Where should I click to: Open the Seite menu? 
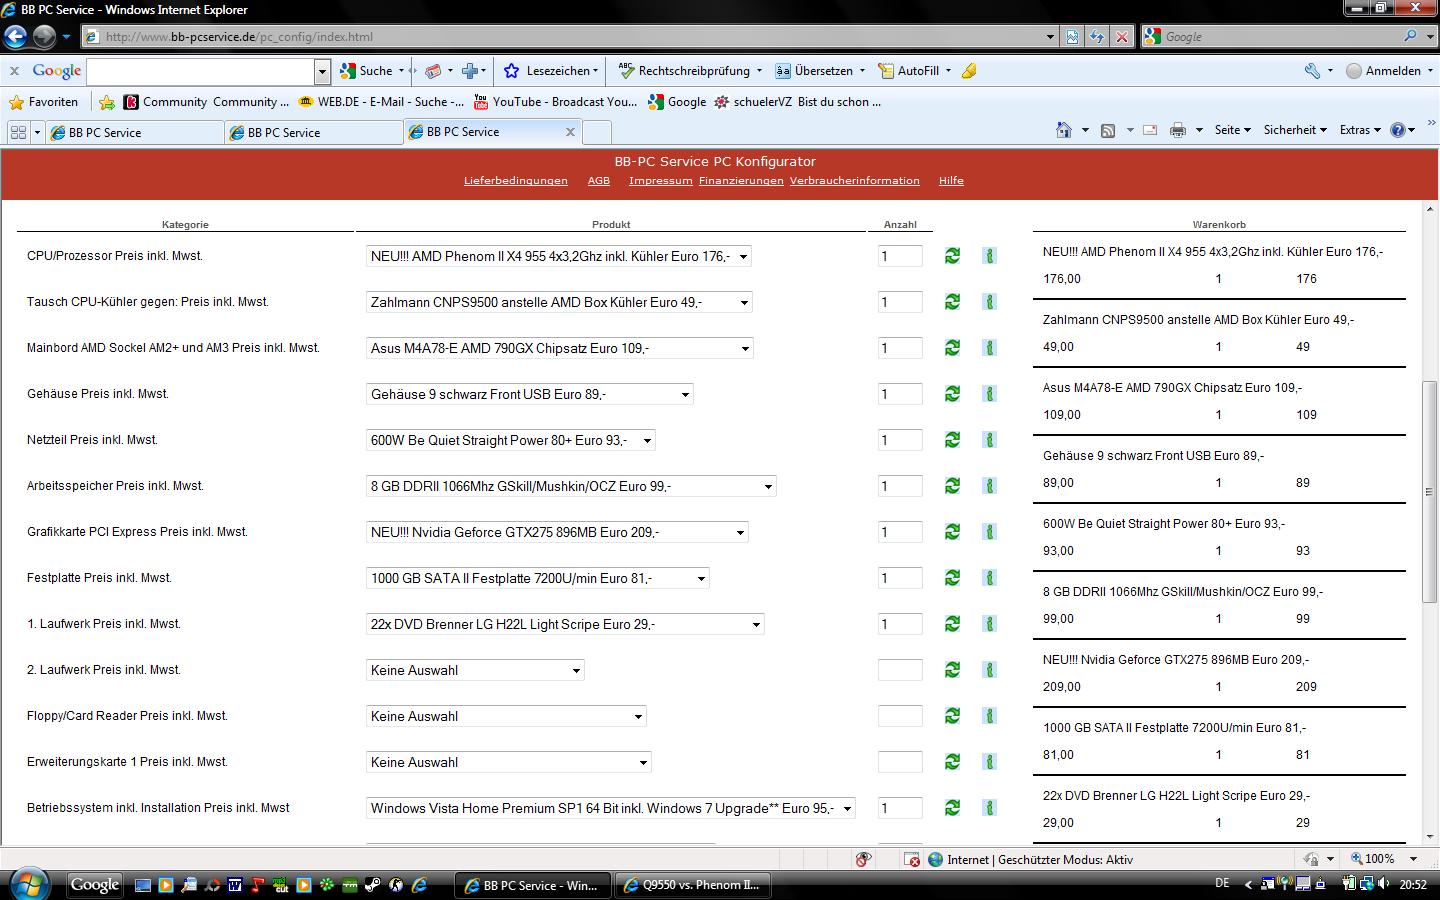click(1232, 130)
